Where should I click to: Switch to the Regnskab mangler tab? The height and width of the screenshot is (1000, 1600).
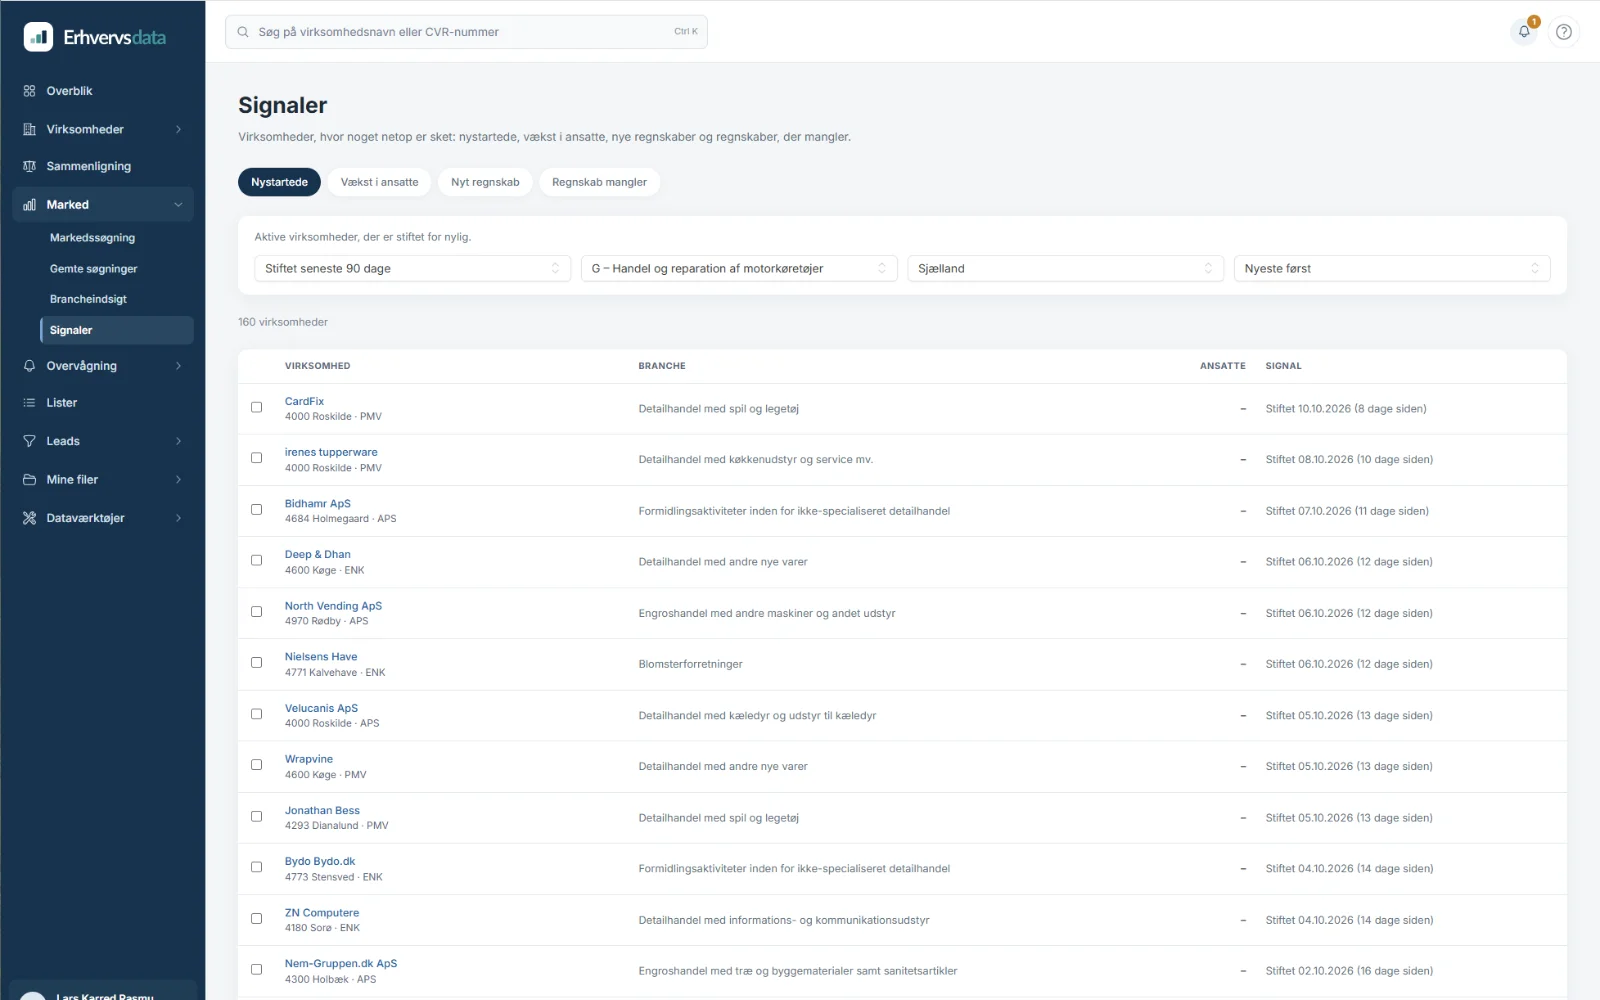(x=599, y=182)
